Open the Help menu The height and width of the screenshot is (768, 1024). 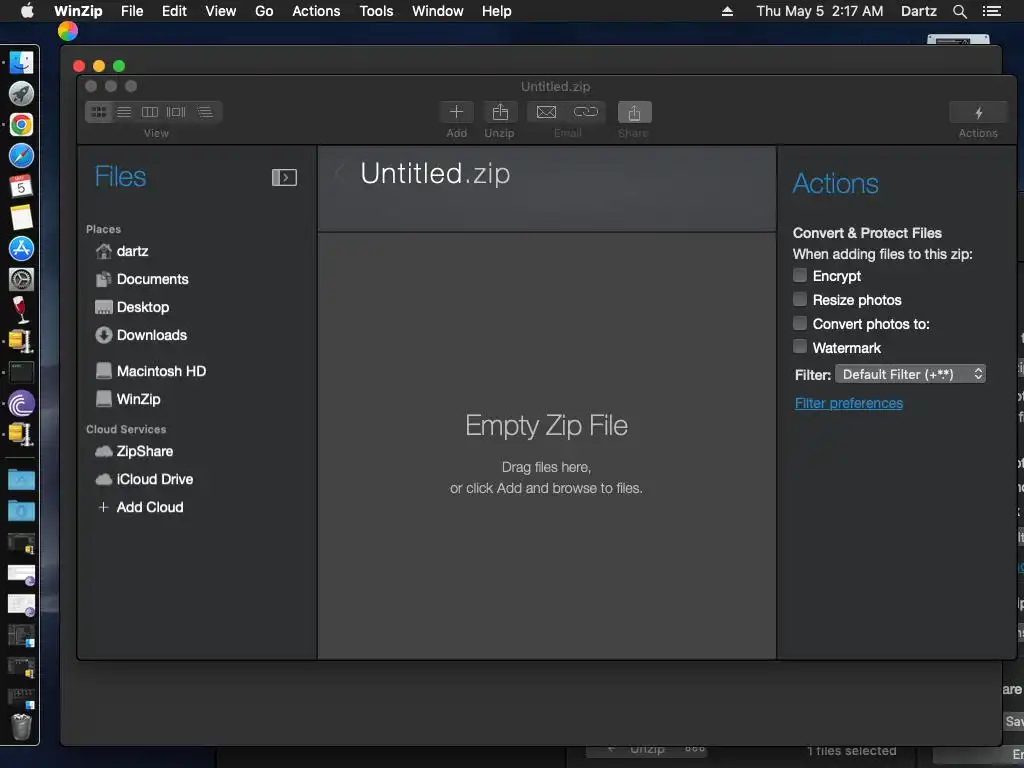pyautogui.click(x=496, y=11)
